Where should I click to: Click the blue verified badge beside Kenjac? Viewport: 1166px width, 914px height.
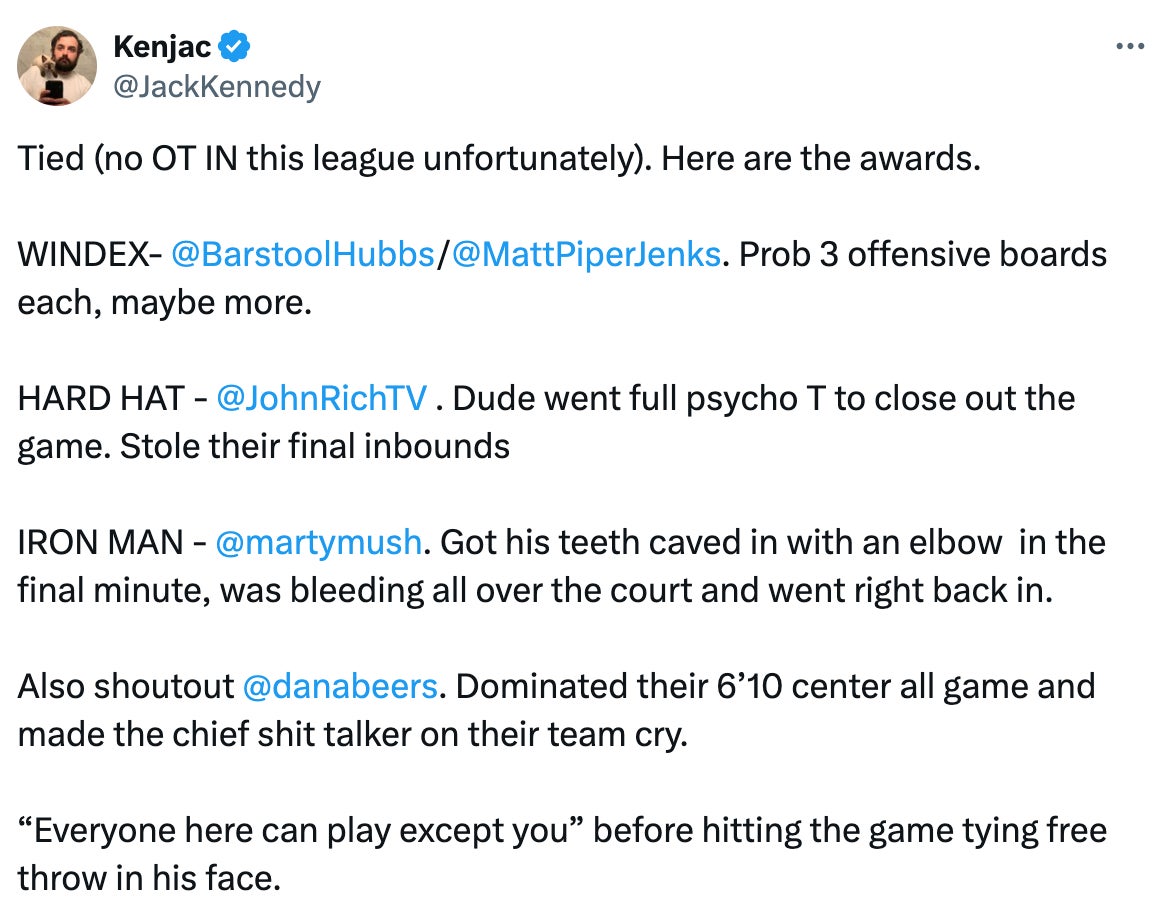234,46
